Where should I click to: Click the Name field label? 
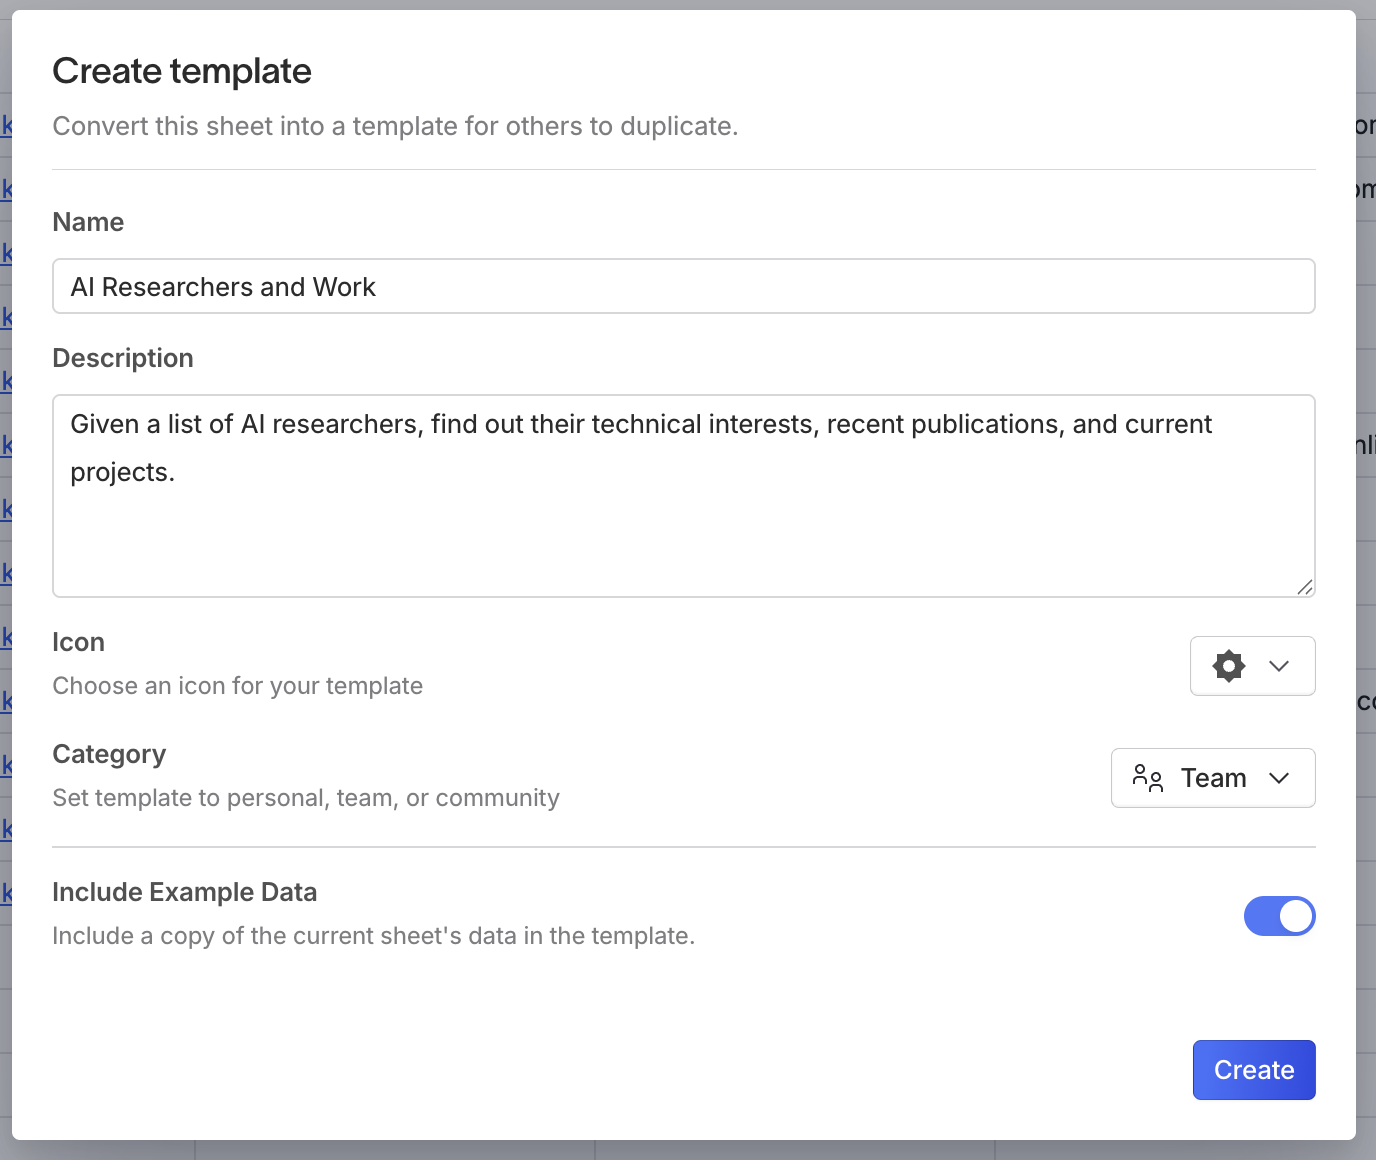pyautogui.click(x=88, y=222)
